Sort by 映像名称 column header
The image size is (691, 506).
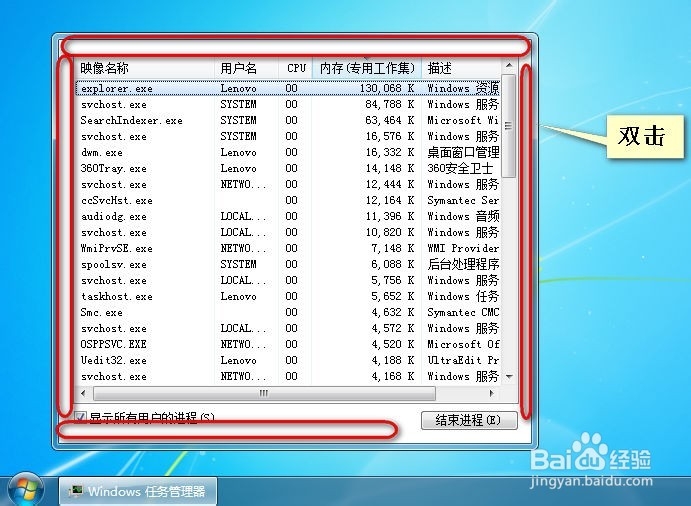[144, 68]
